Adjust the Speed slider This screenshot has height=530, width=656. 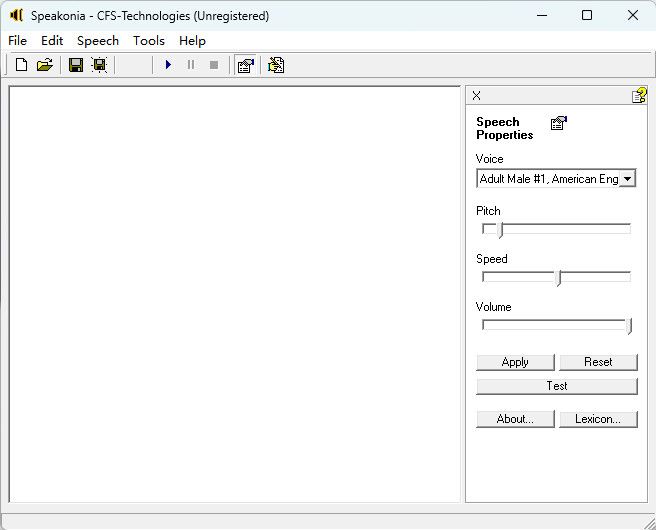tap(556, 277)
